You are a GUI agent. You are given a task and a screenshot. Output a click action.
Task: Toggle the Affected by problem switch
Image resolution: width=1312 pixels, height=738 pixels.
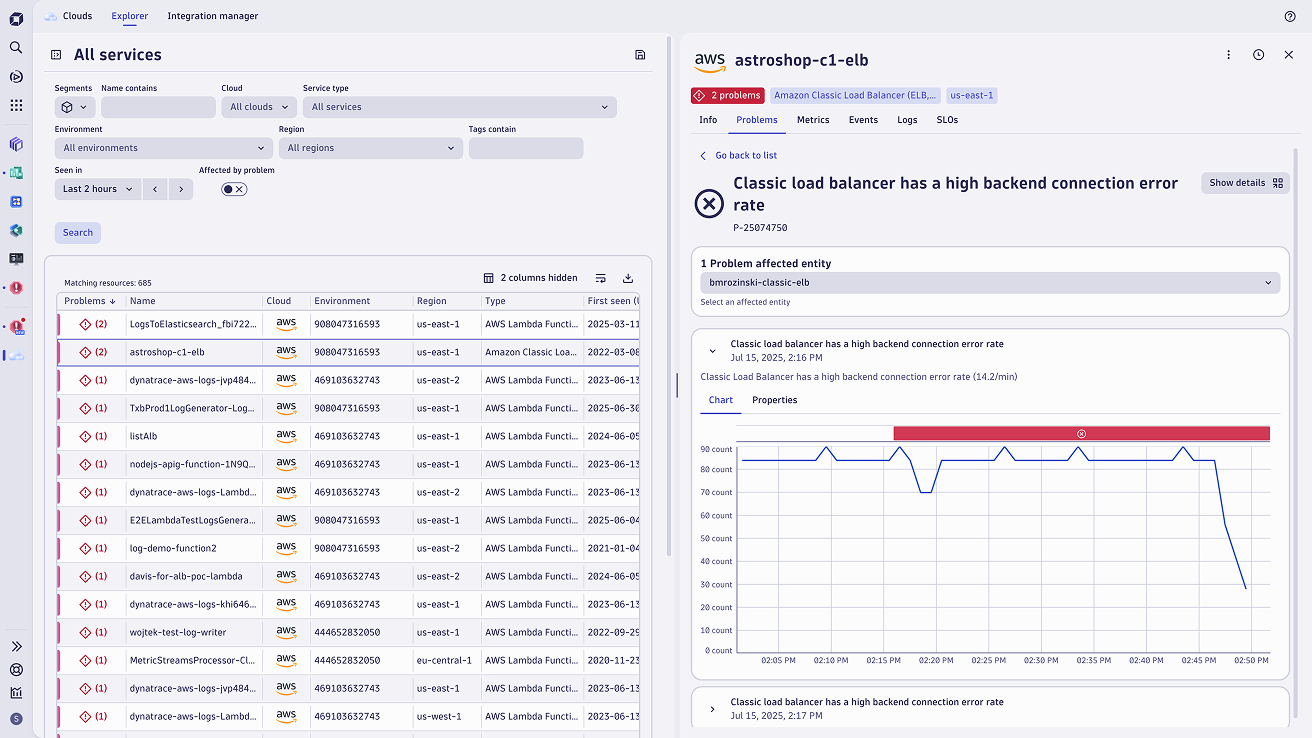coord(234,189)
